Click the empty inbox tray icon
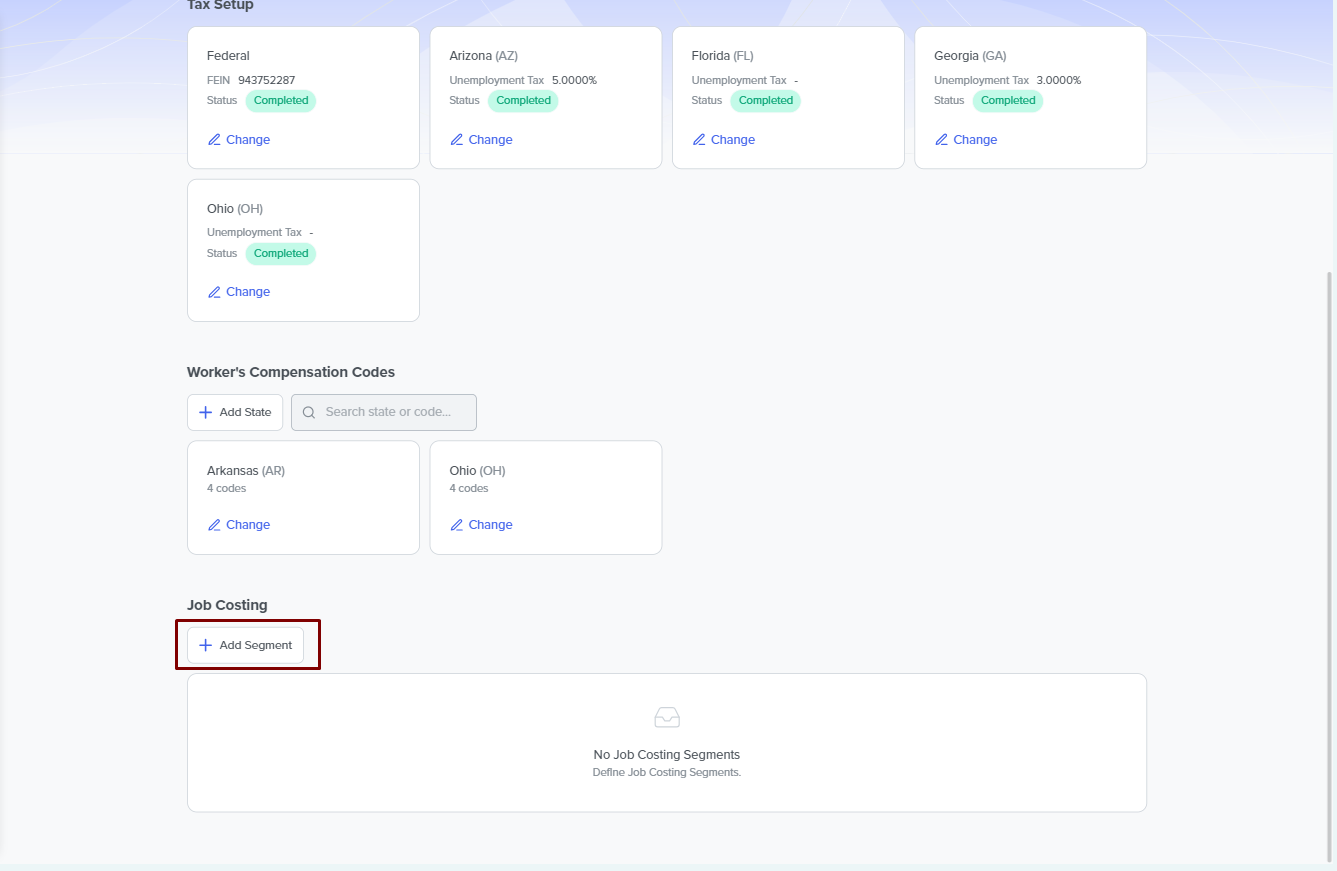Image resolution: width=1337 pixels, height=871 pixels. point(667,717)
